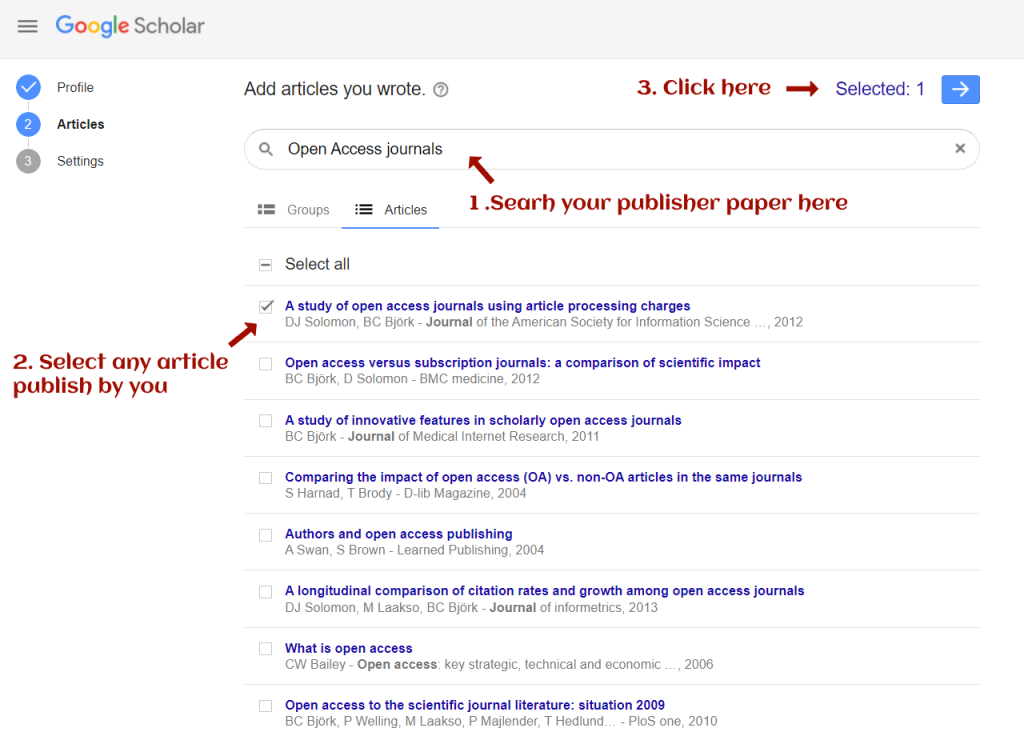Check 'What is open access' article

point(265,648)
